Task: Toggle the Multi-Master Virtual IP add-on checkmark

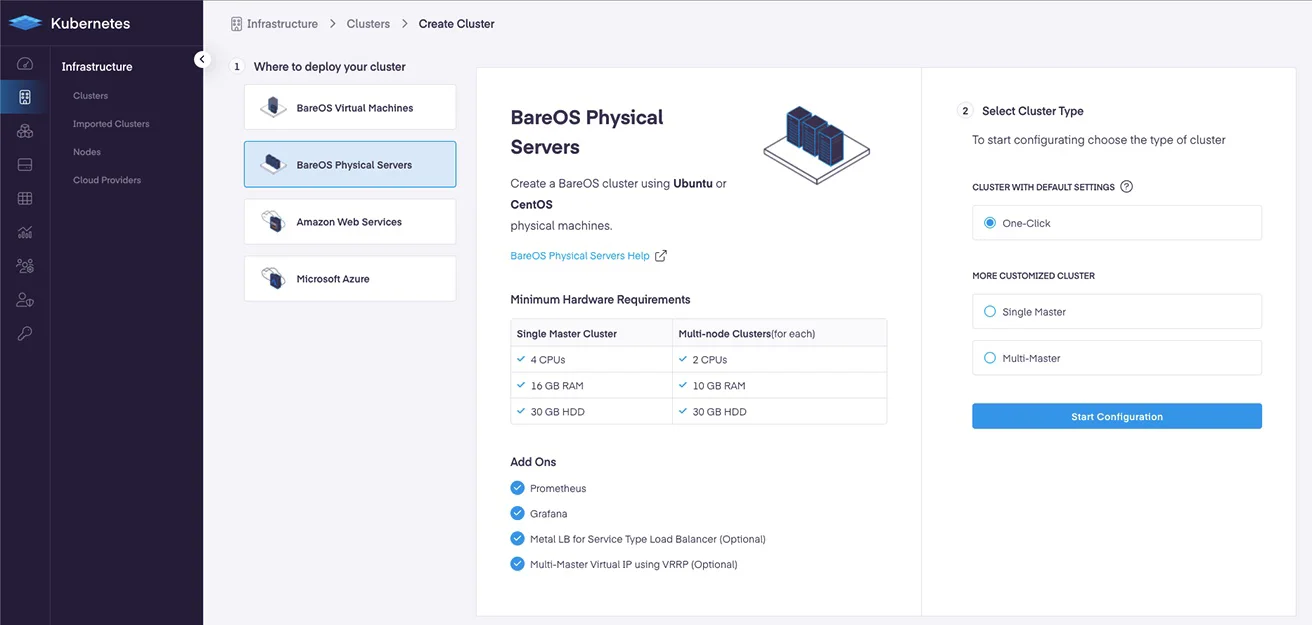Action: pos(517,564)
